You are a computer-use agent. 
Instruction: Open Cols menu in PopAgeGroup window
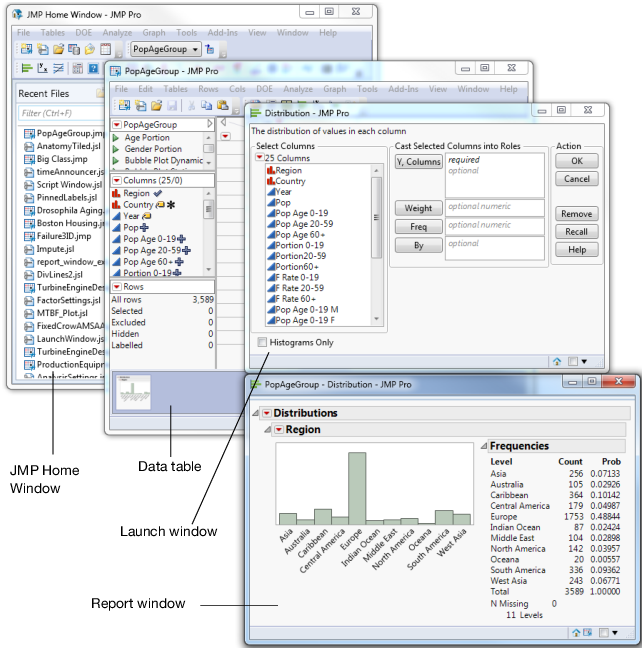[x=237, y=89]
